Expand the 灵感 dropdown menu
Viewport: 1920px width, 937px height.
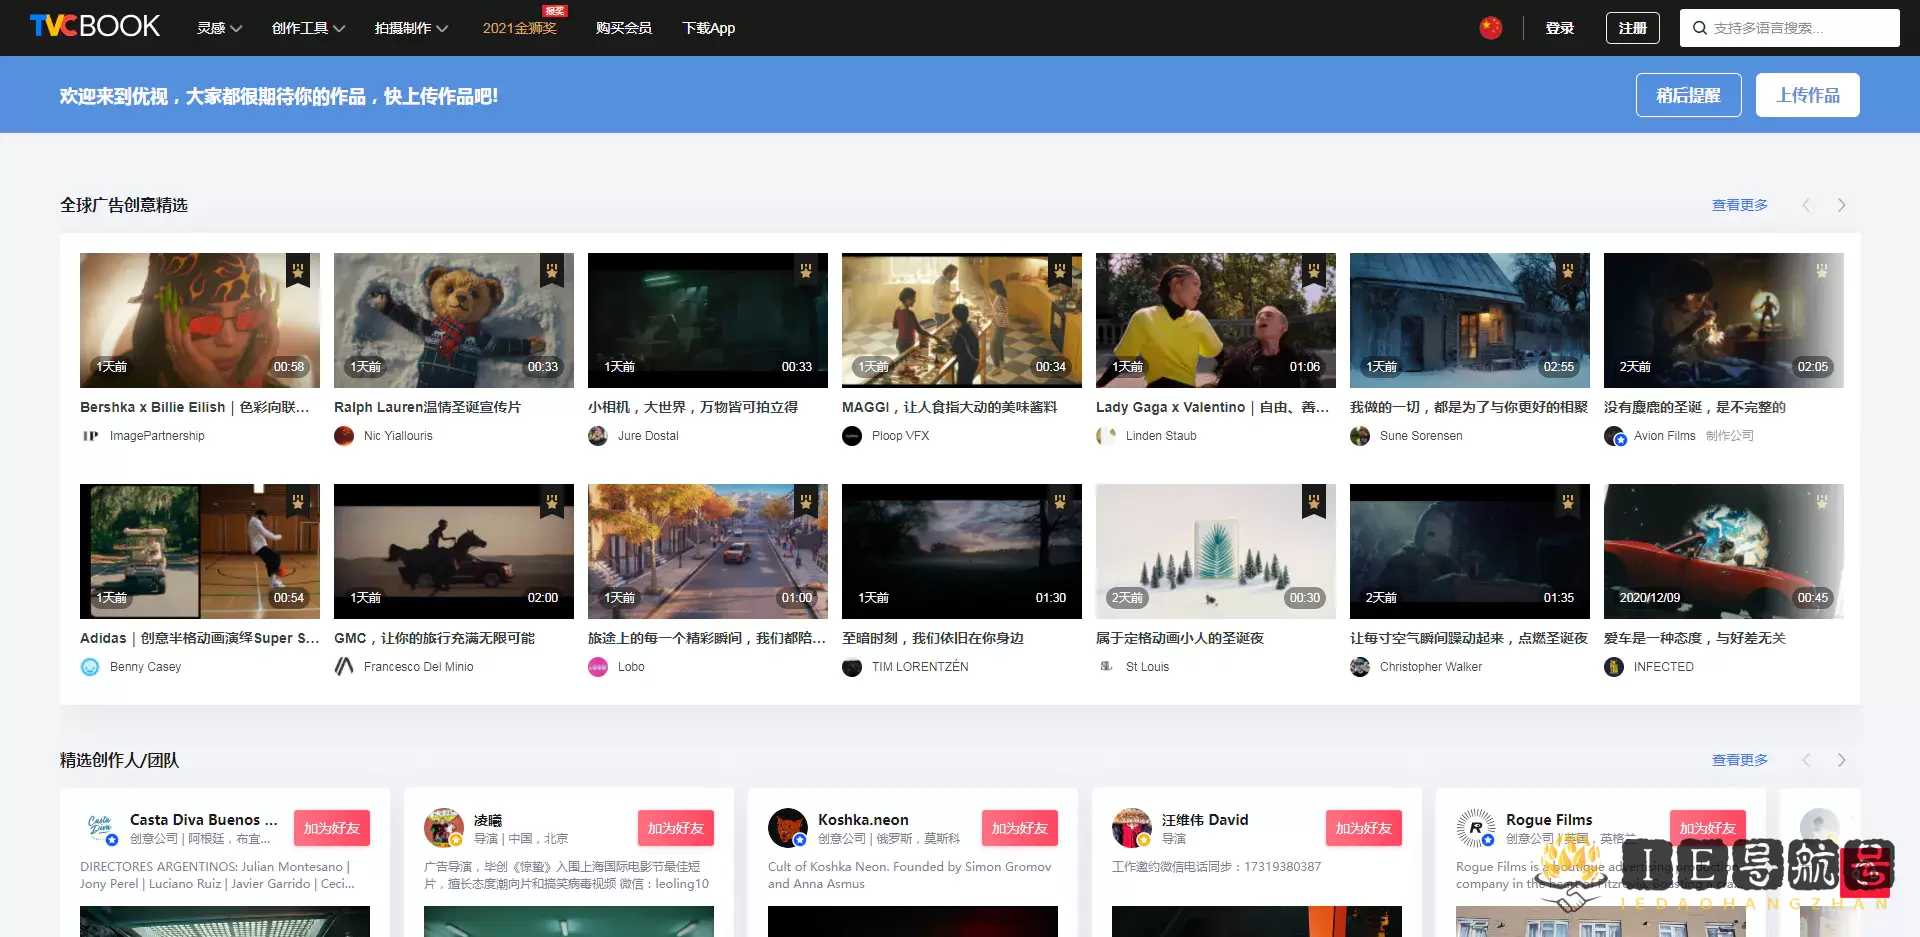point(219,28)
